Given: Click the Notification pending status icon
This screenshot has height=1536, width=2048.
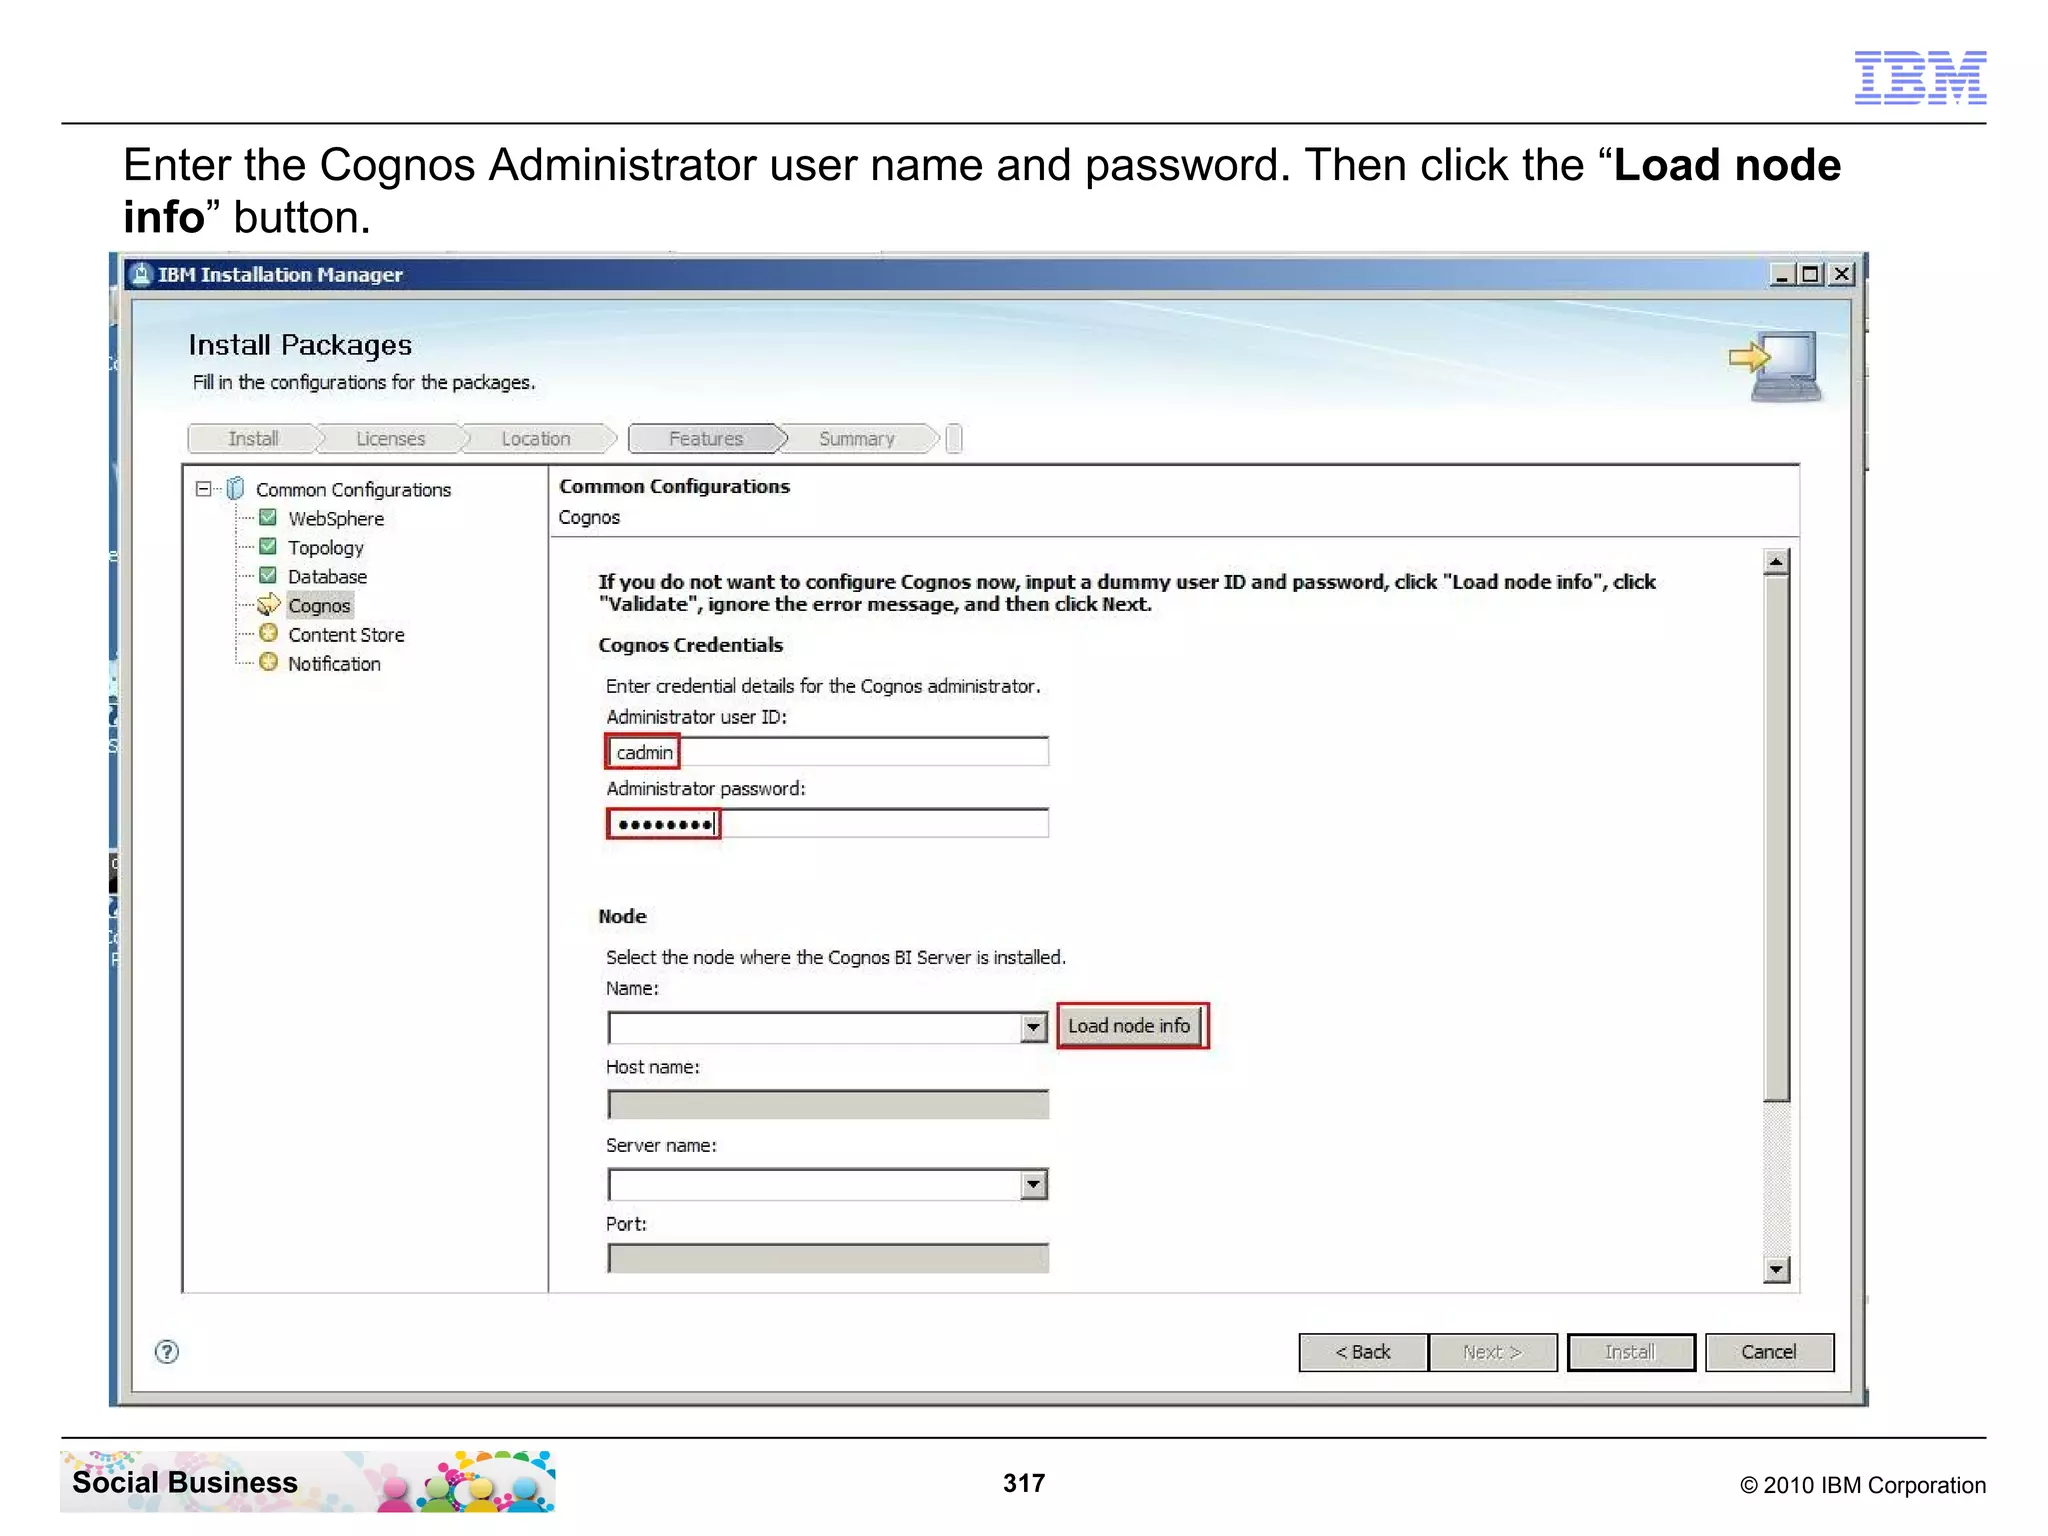Looking at the screenshot, I should (268, 662).
